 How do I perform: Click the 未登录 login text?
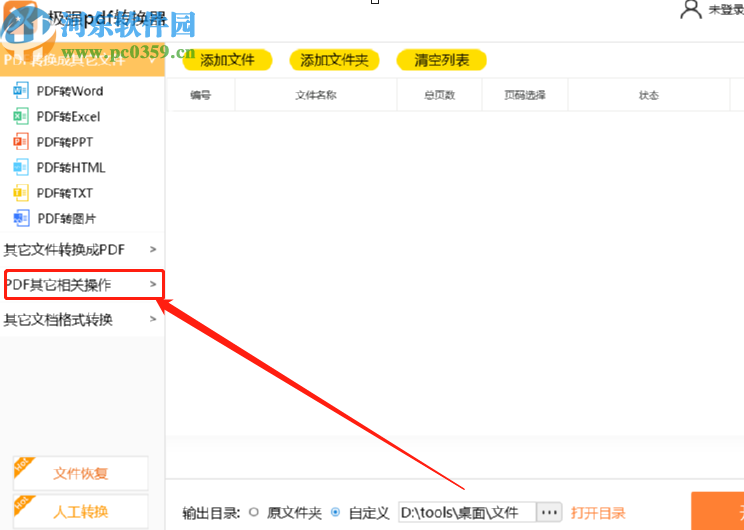coord(726,10)
